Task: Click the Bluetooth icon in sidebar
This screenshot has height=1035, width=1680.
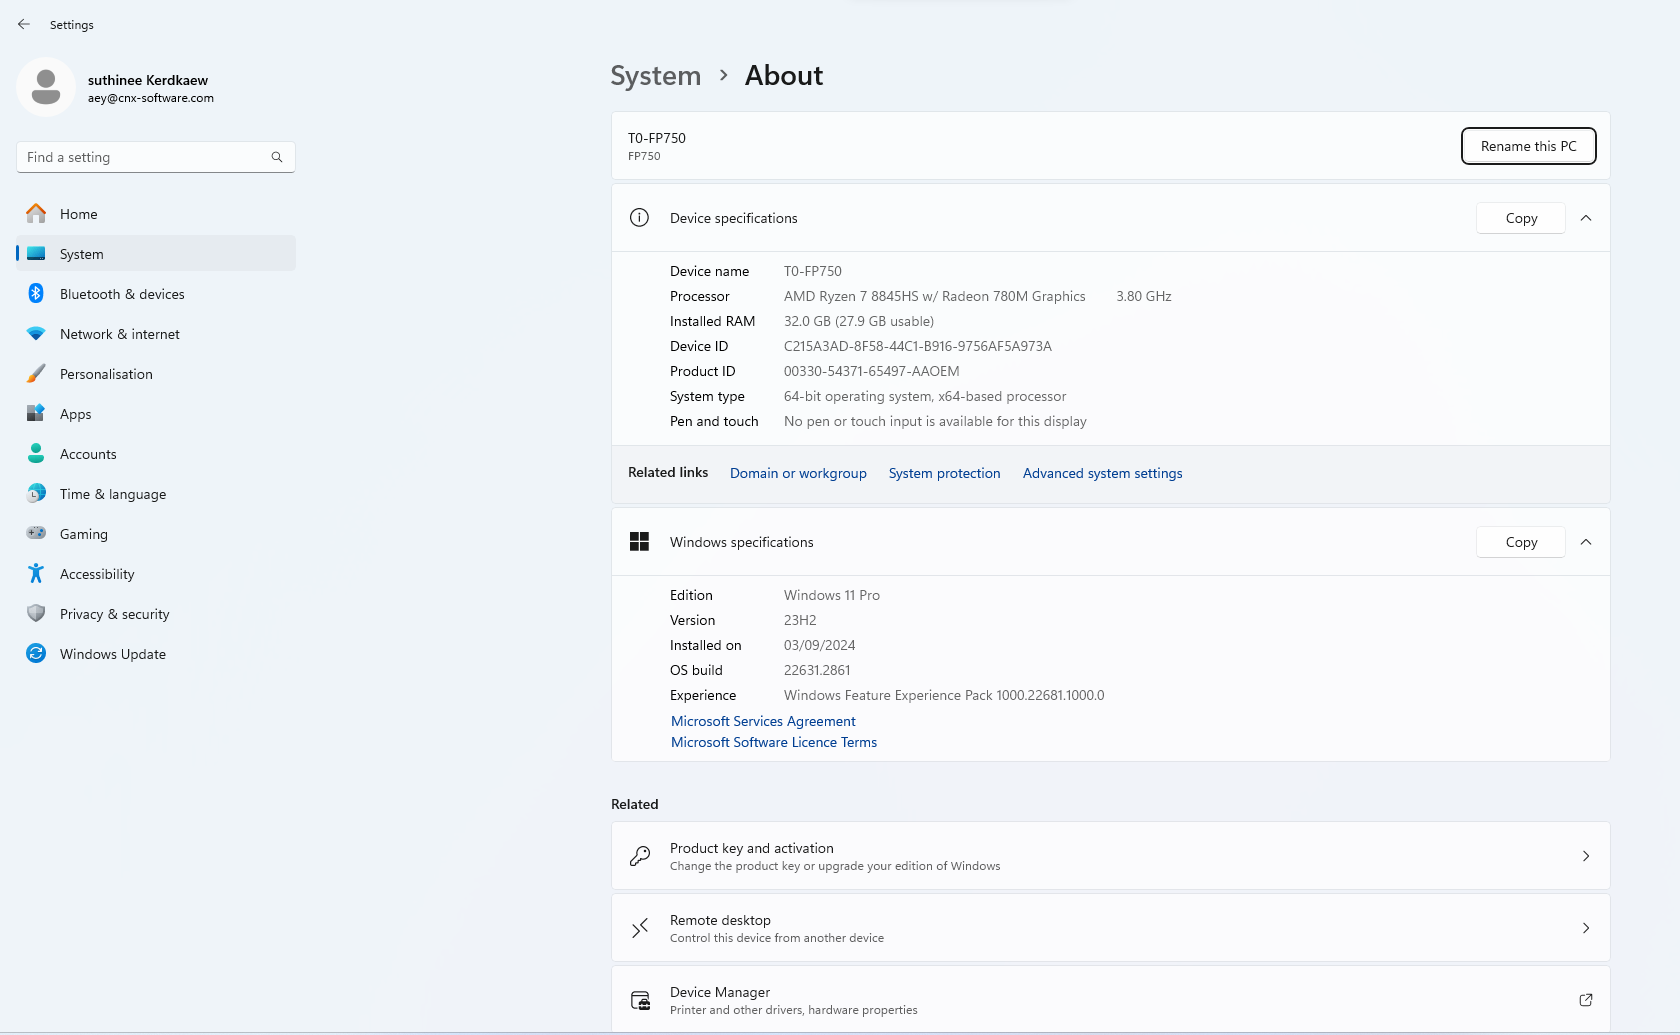Action: [x=36, y=293]
